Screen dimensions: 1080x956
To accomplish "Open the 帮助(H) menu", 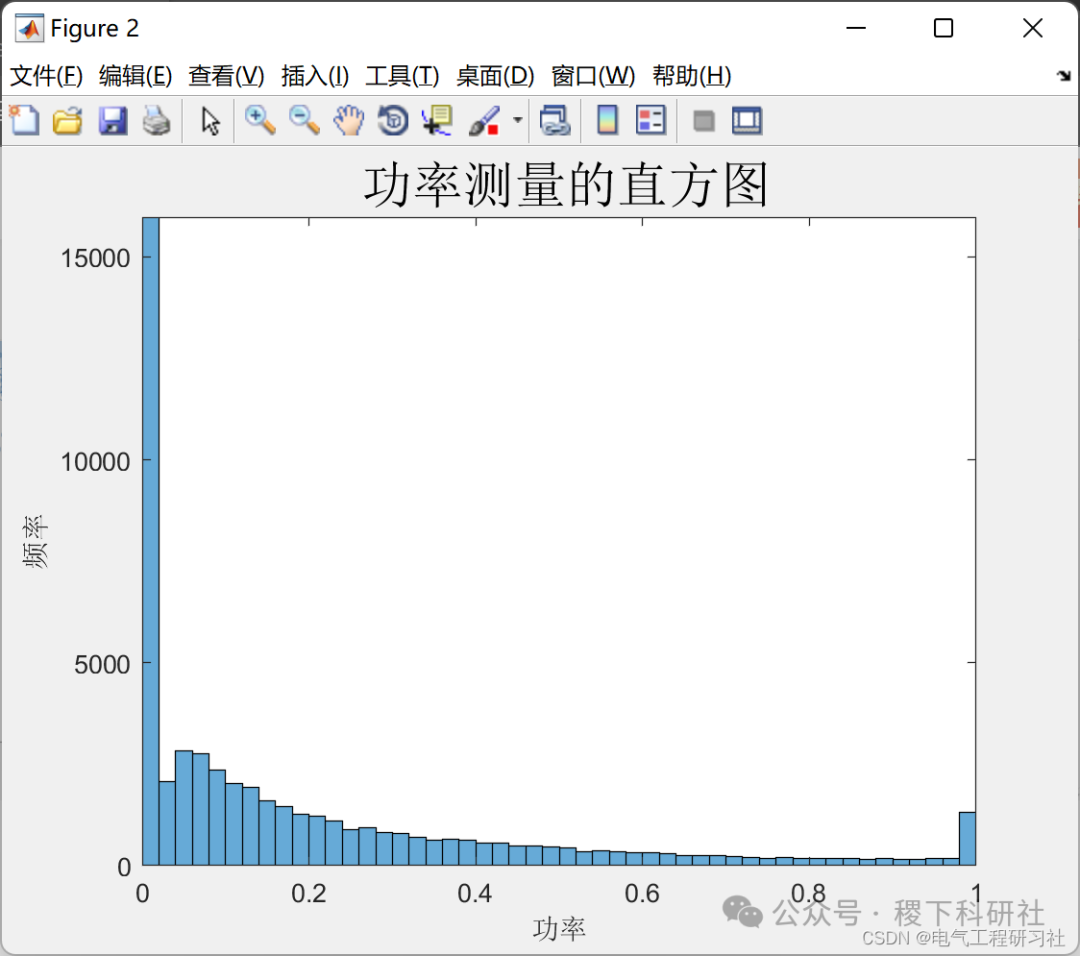I will [x=692, y=76].
